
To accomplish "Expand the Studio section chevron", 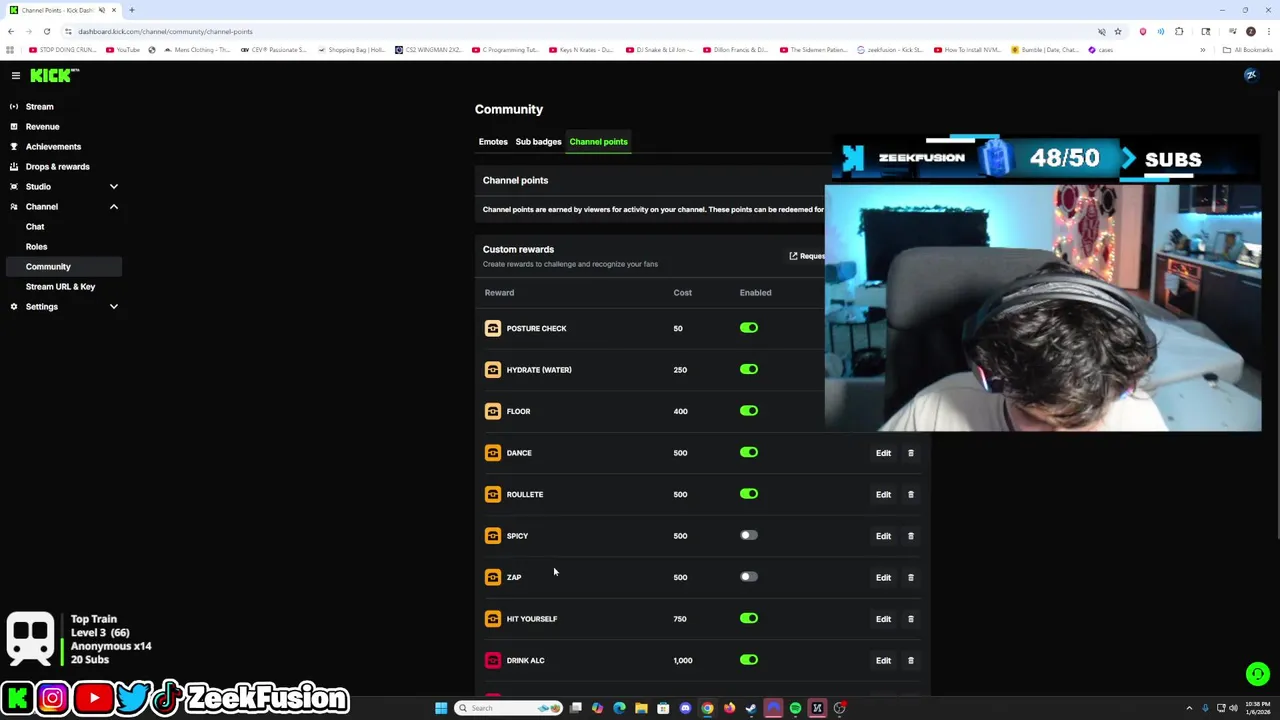I will [113, 186].
